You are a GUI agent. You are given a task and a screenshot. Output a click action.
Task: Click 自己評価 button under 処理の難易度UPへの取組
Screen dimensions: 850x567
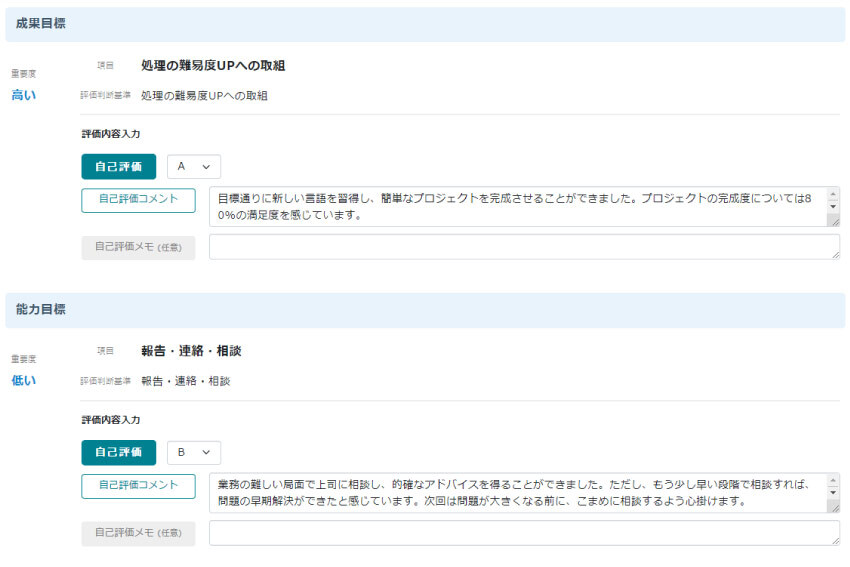click(x=119, y=166)
